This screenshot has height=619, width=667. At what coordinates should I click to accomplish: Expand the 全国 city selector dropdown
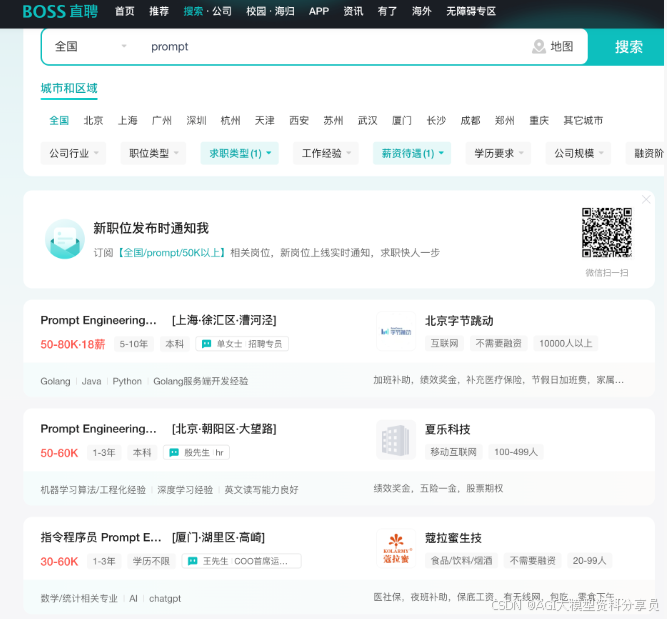point(91,46)
